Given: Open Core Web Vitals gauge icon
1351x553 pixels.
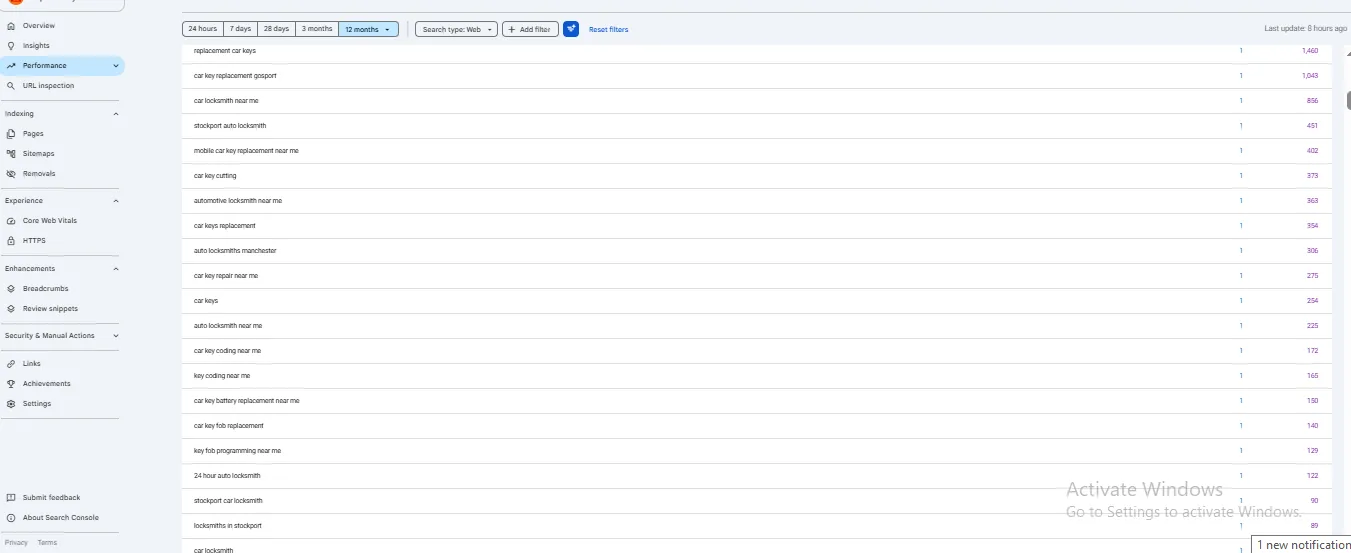Looking at the screenshot, I should [11, 221].
